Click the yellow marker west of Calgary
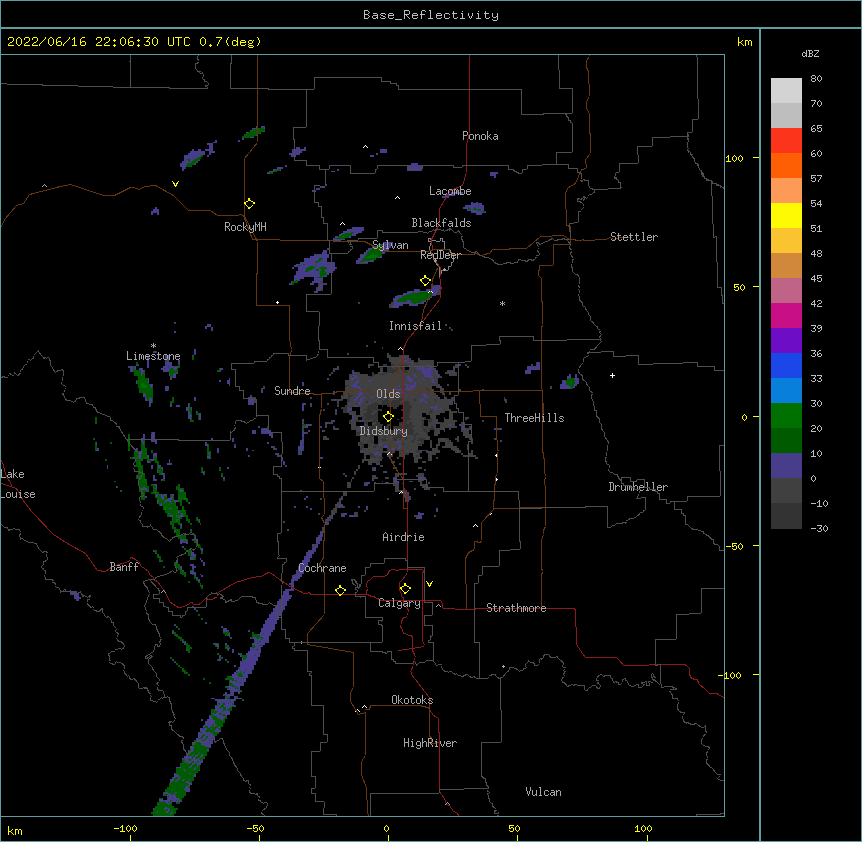Viewport: 862px width, 842px height. tap(340, 590)
